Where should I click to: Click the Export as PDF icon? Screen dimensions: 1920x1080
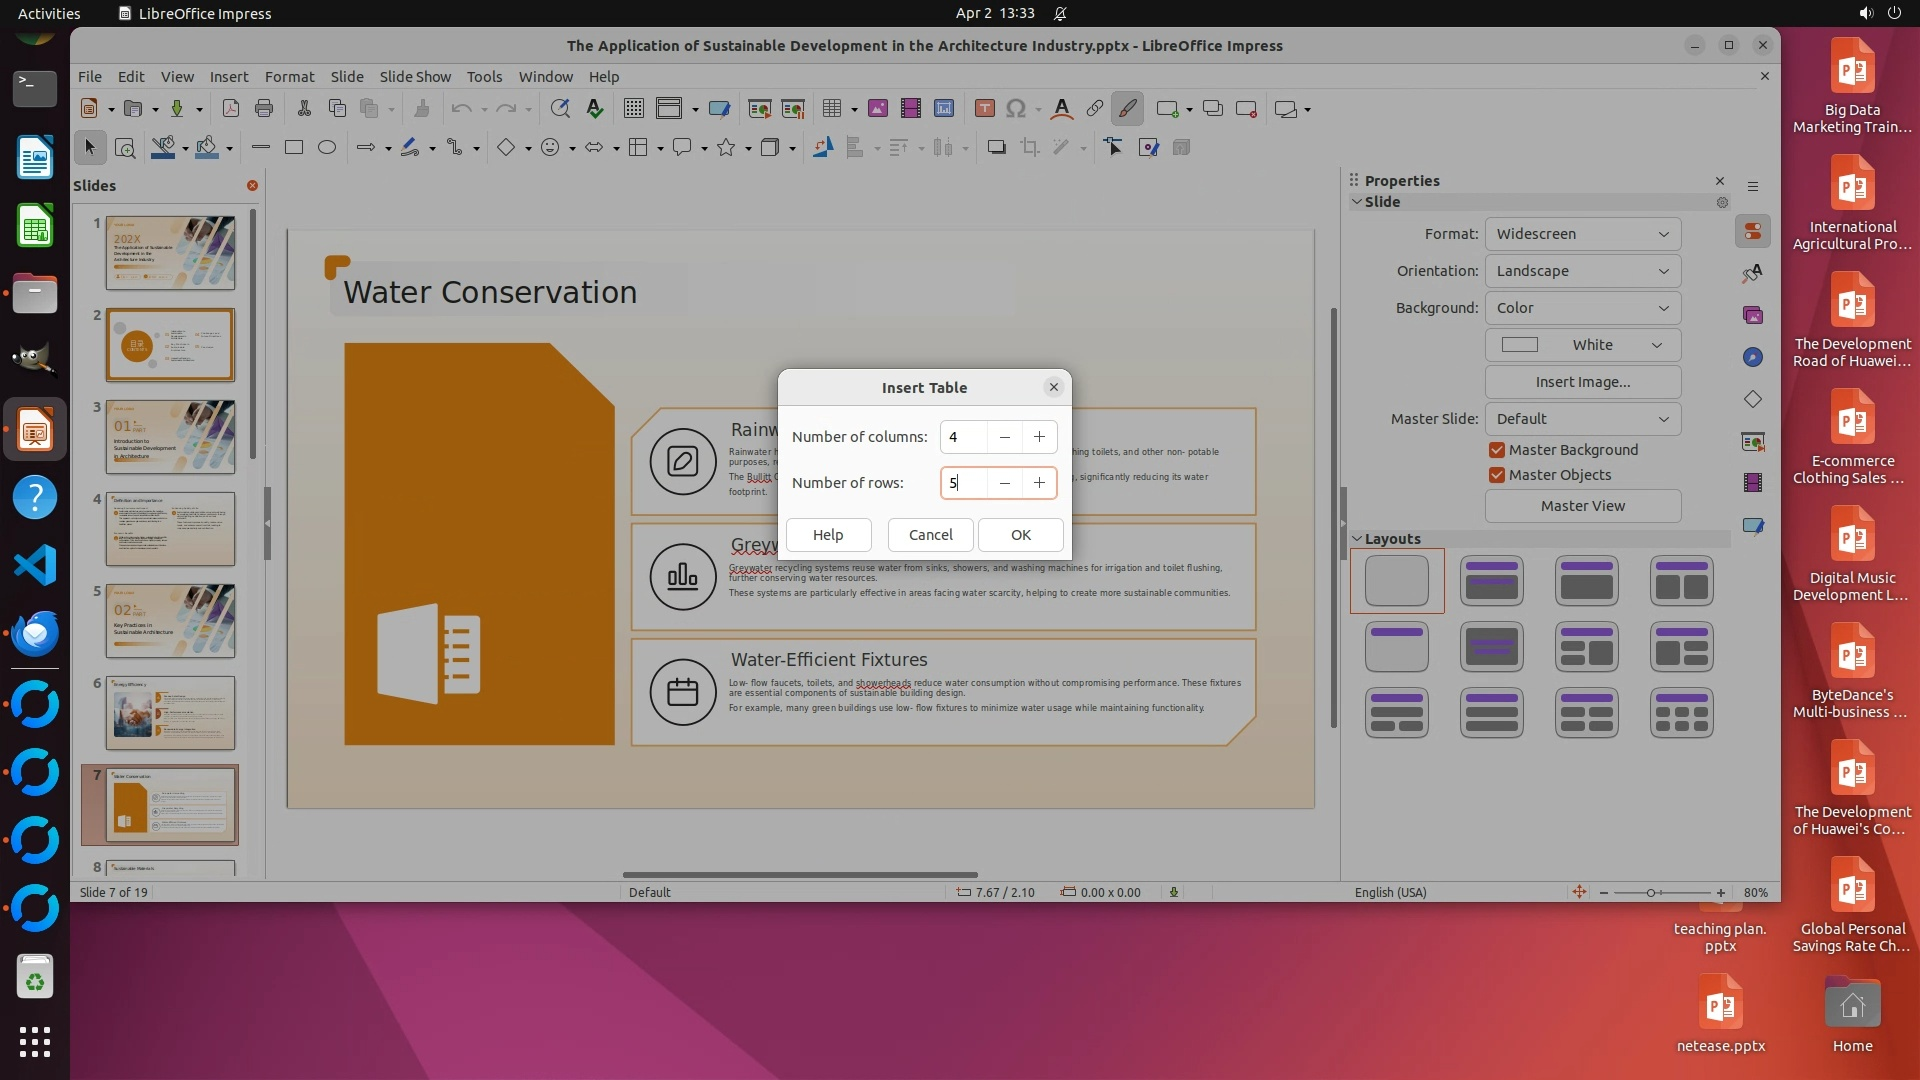point(230,108)
